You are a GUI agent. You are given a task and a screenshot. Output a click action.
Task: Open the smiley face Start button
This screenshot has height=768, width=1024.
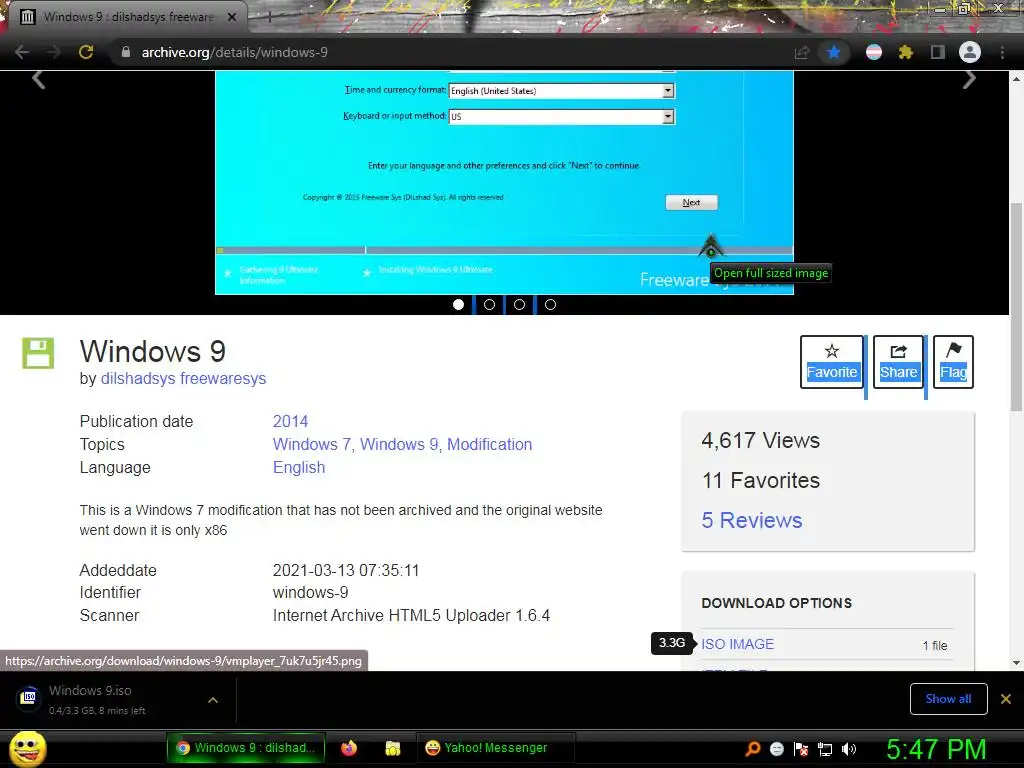pos(28,748)
